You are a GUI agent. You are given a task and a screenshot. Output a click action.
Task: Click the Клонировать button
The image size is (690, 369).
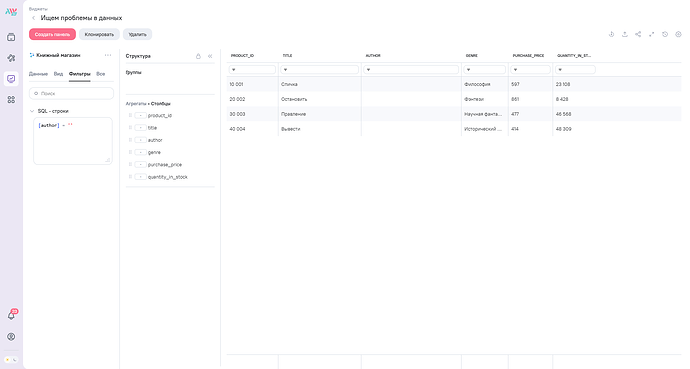[x=99, y=34]
